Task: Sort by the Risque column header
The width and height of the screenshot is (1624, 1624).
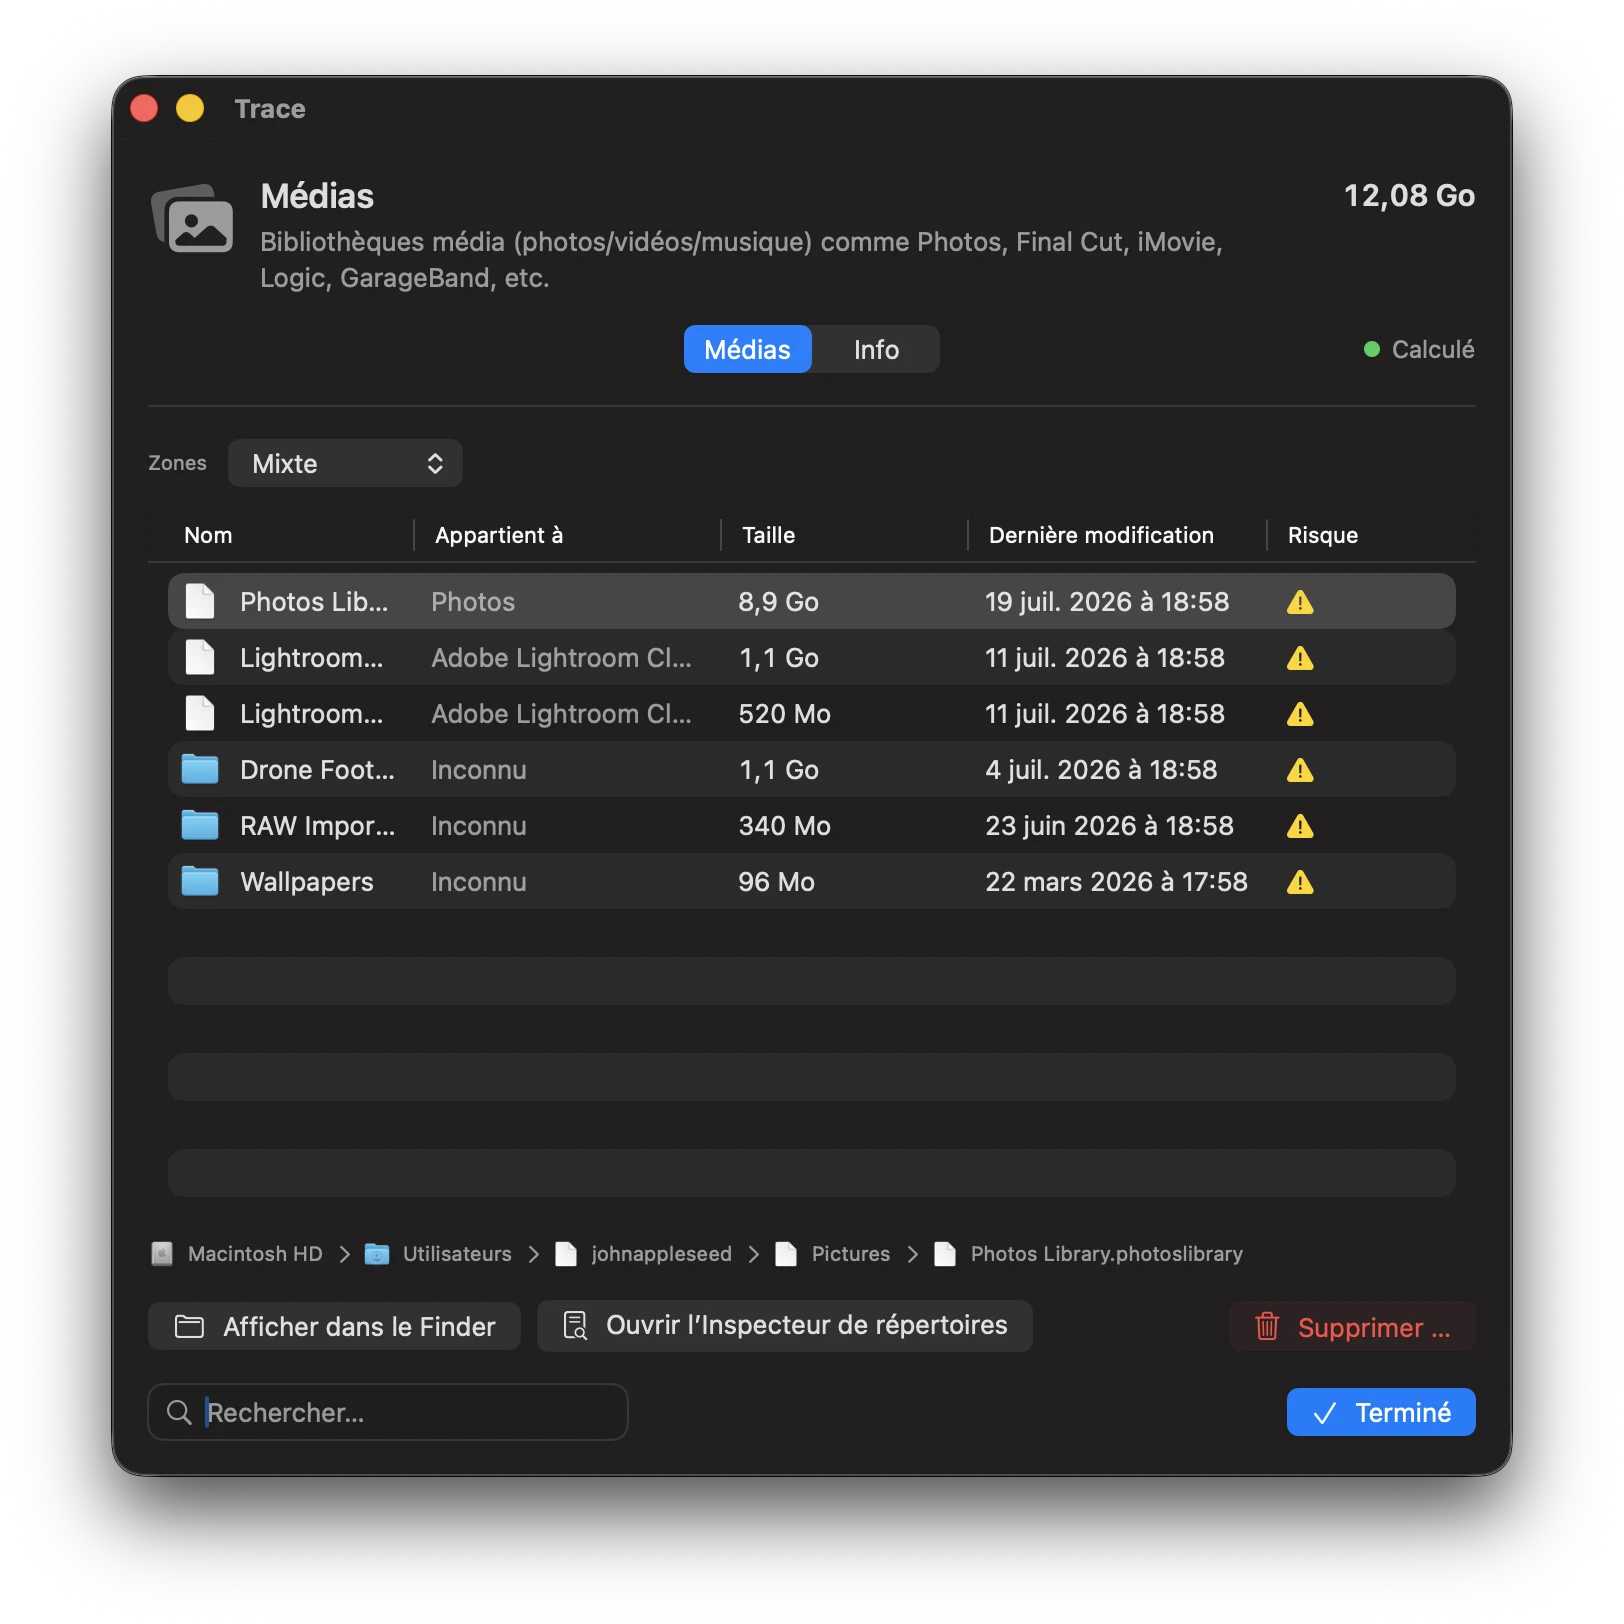Action: click(x=1322, y=535)
